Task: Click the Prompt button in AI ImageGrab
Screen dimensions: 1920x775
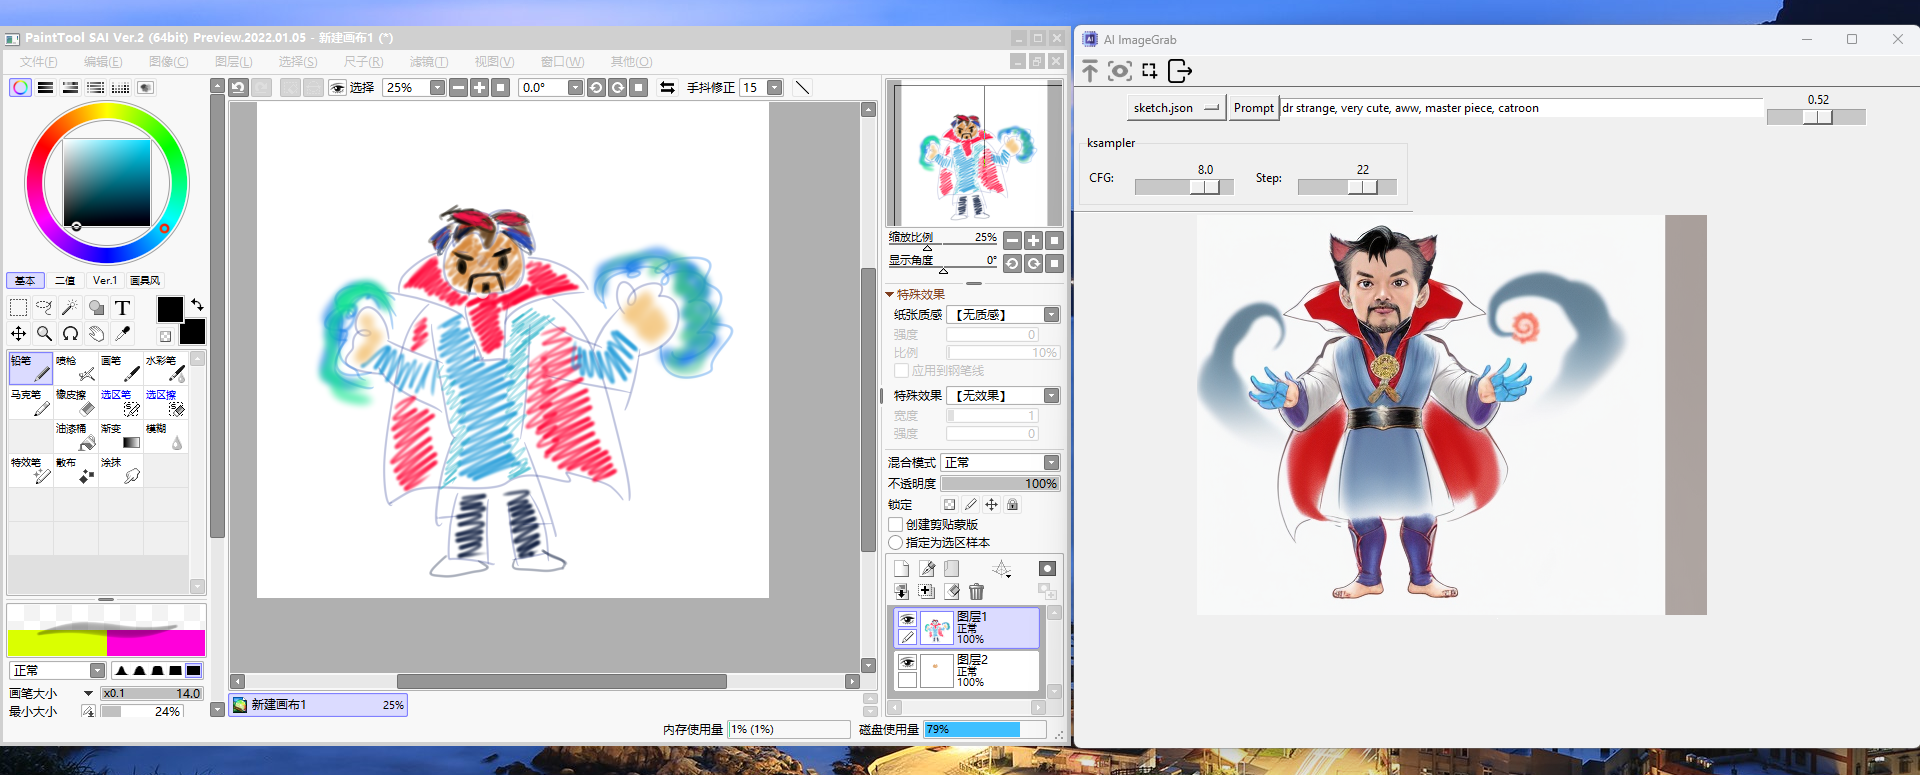Action: click(1253, 108)
